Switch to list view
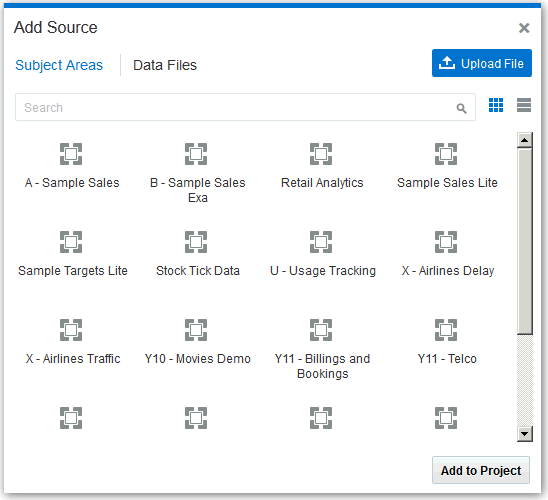The image size is (548, 500). point(524,105)
